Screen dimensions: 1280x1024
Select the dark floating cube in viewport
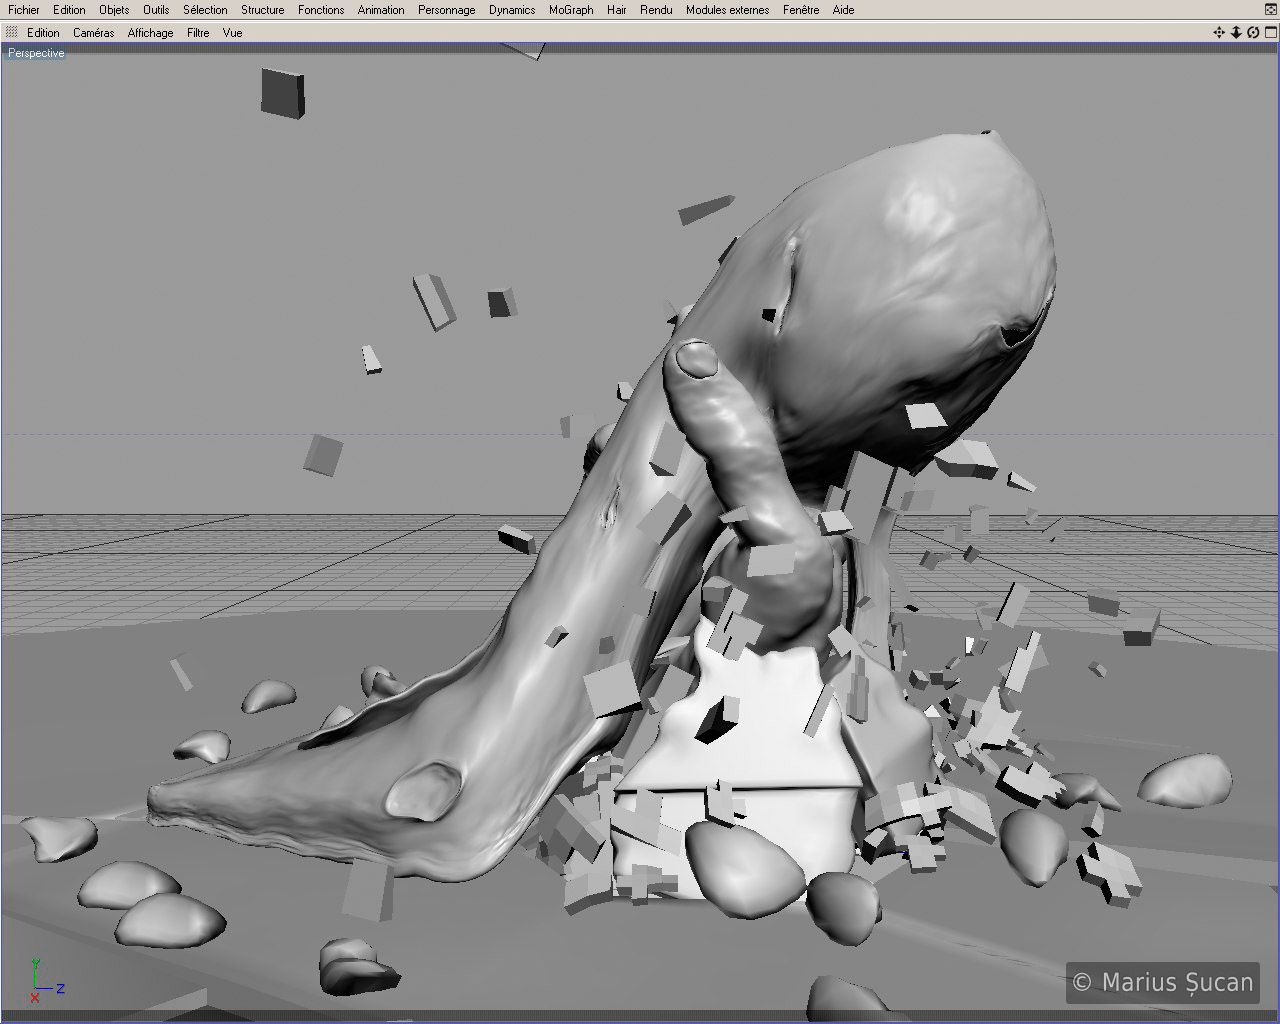pos(282,93)
